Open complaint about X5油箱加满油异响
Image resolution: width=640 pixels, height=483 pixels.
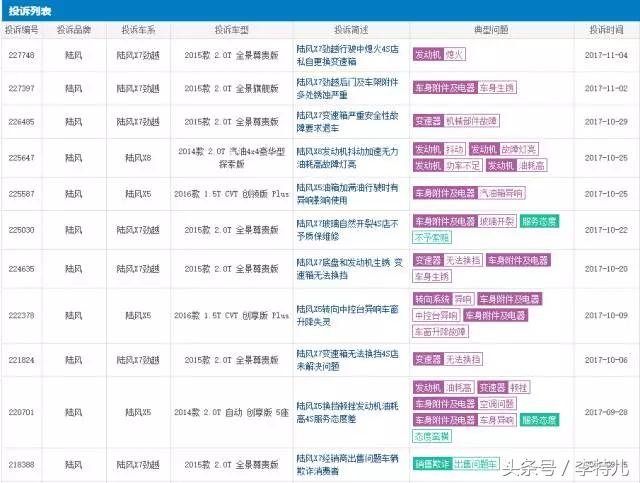click(x=347, y=194)
